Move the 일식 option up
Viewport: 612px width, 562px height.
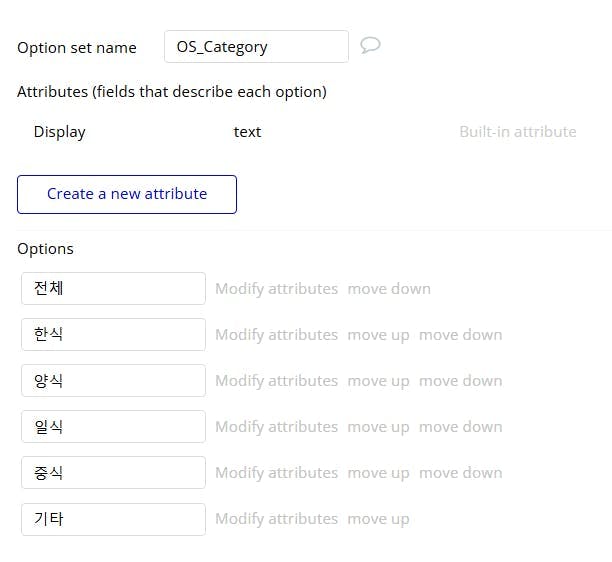tap(378, 427)
